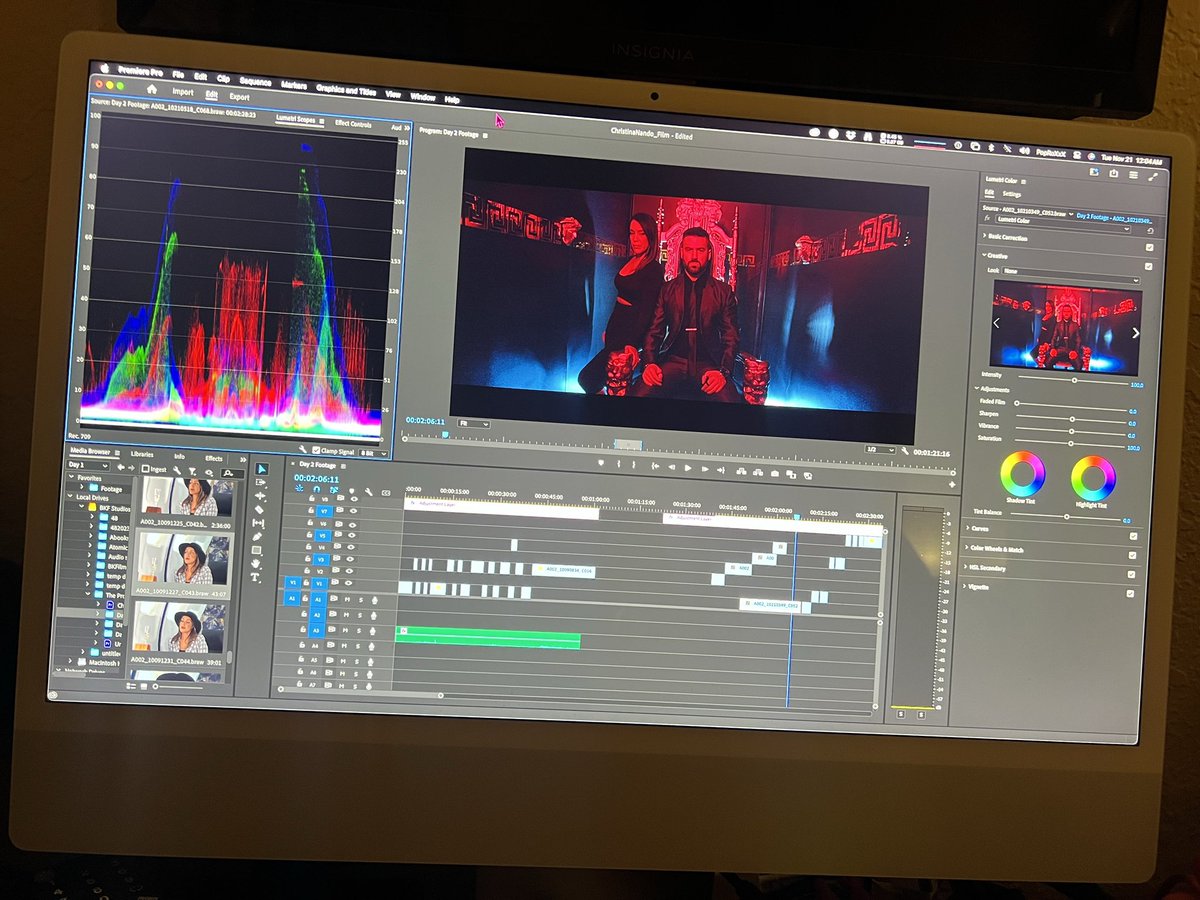Open the Import workspace

pos(183,92)
